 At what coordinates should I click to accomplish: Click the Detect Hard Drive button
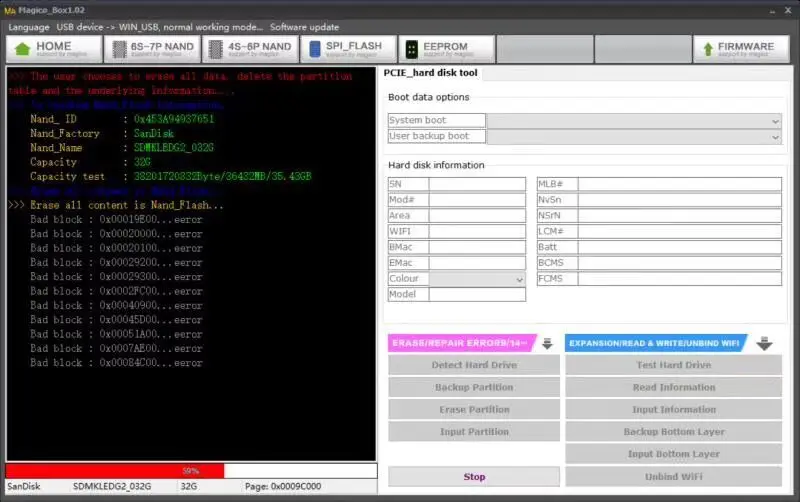click(x=474, y=365)
